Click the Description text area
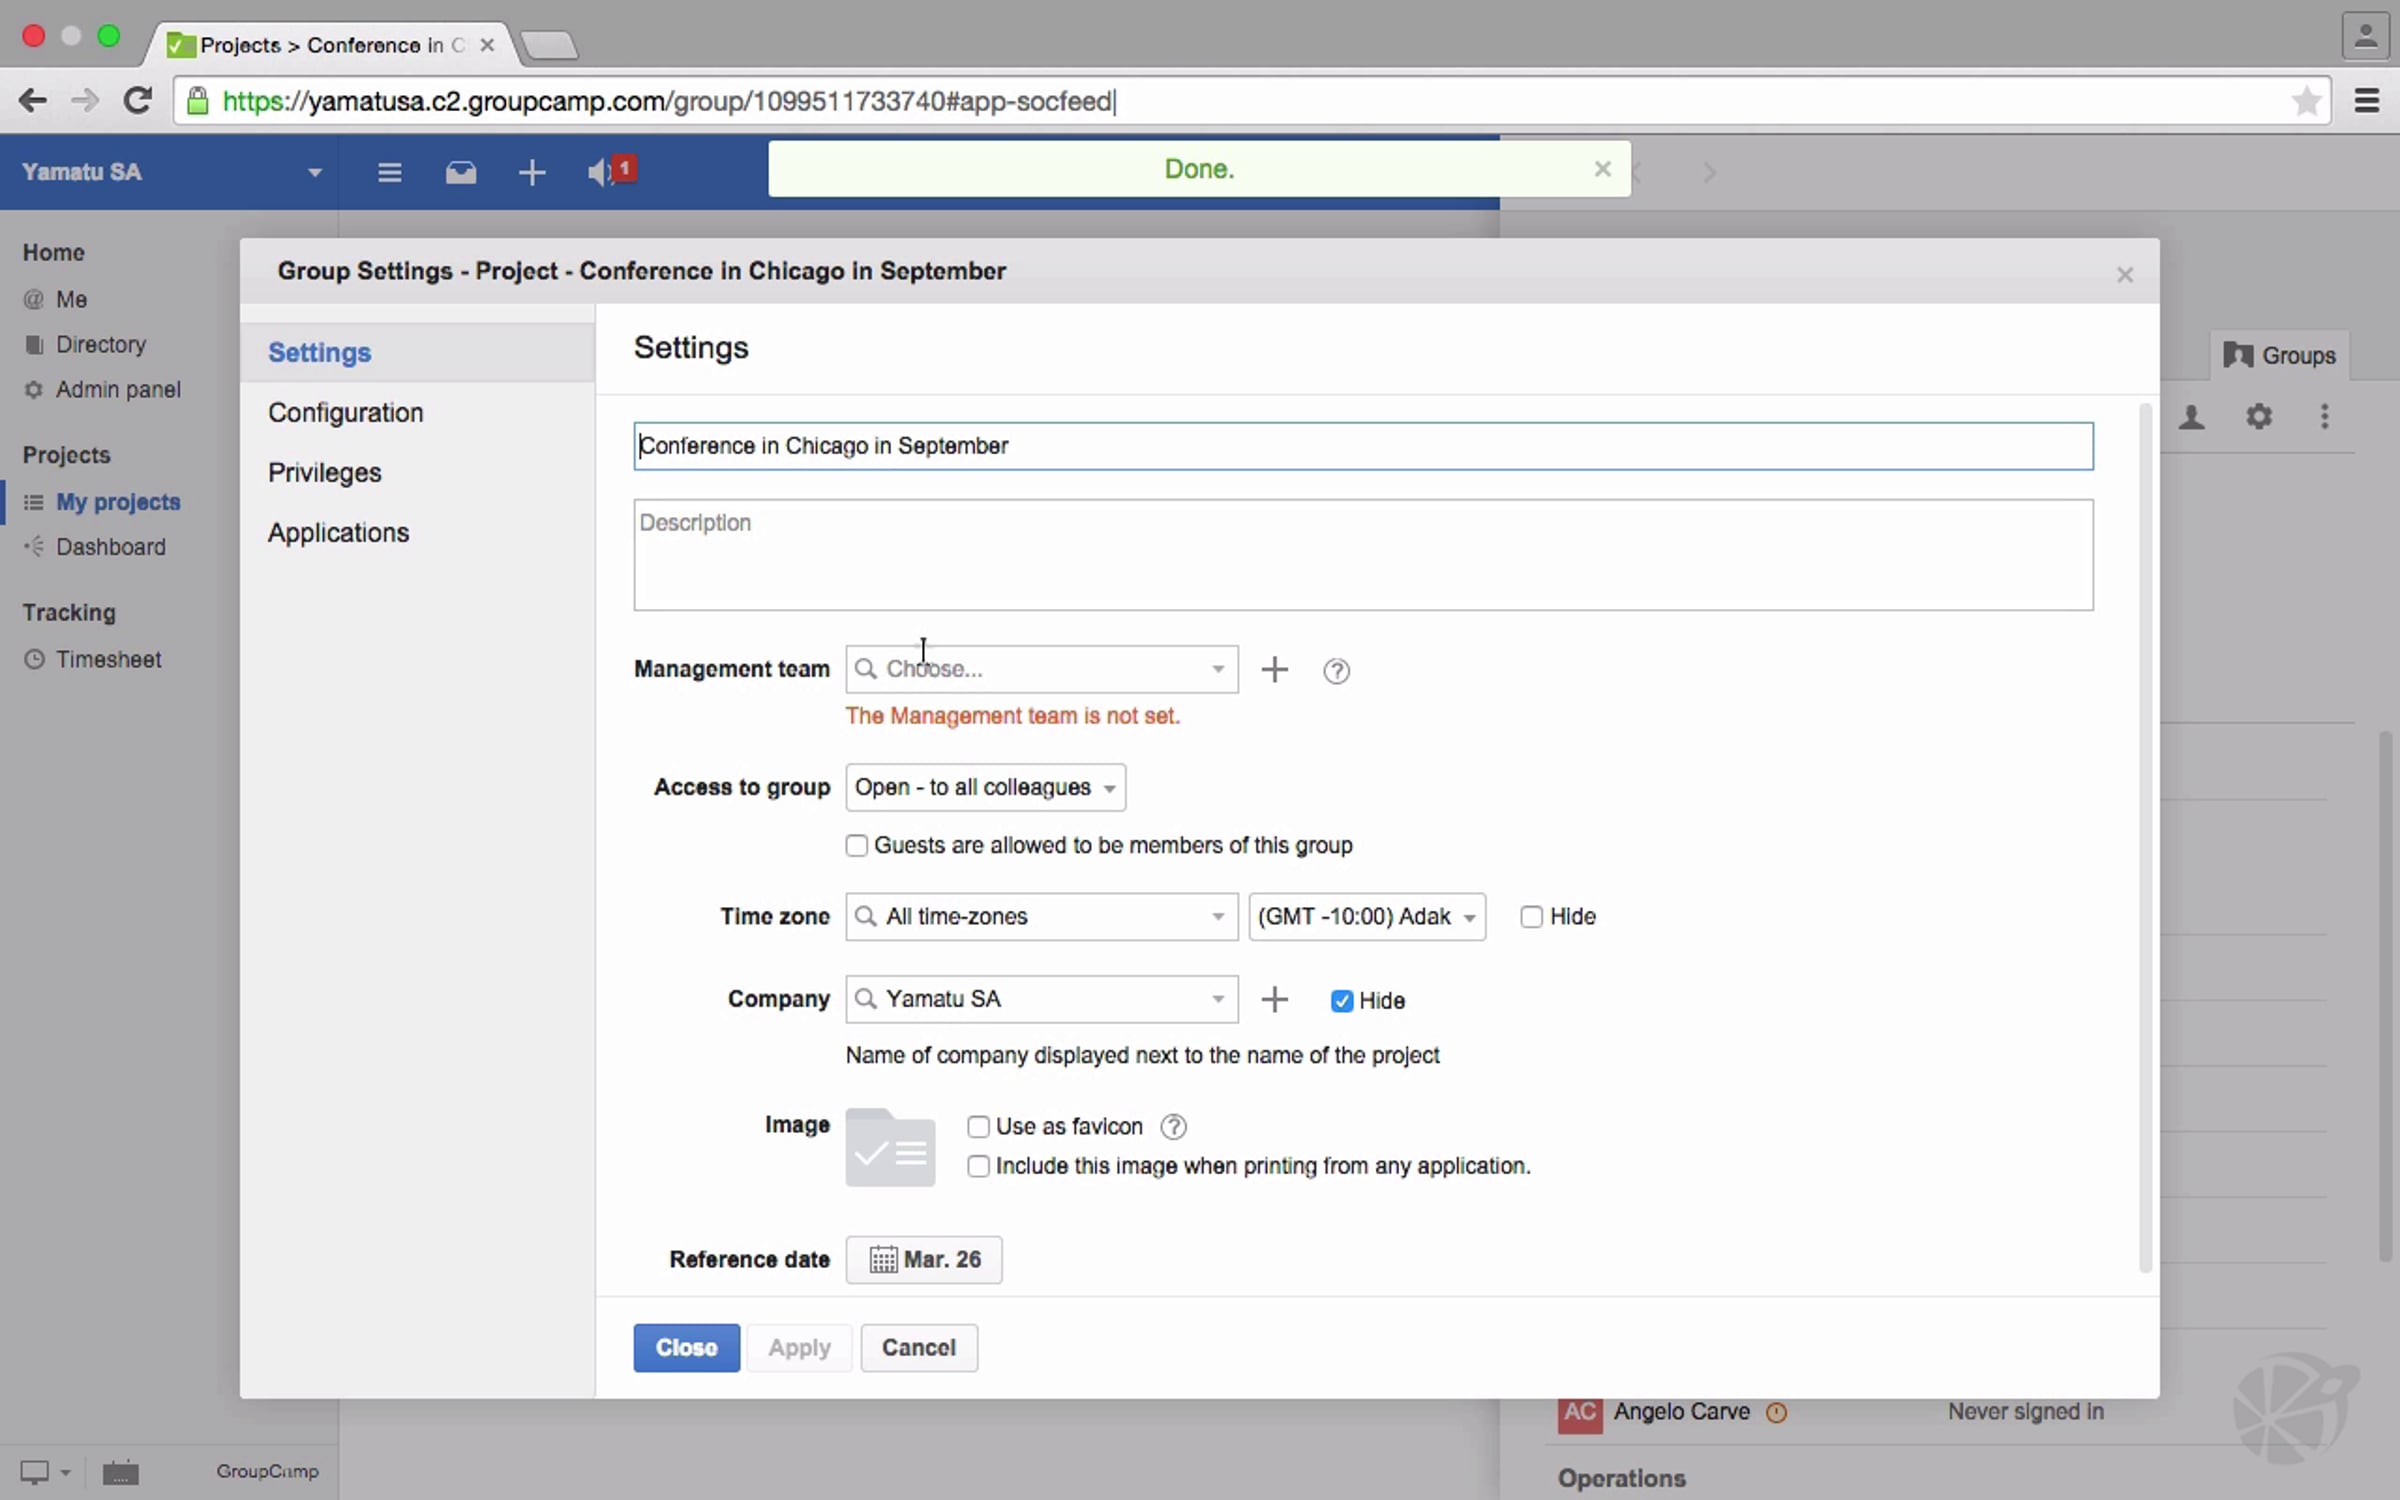2400x1500 pixels. click(x=1362, y=555)
